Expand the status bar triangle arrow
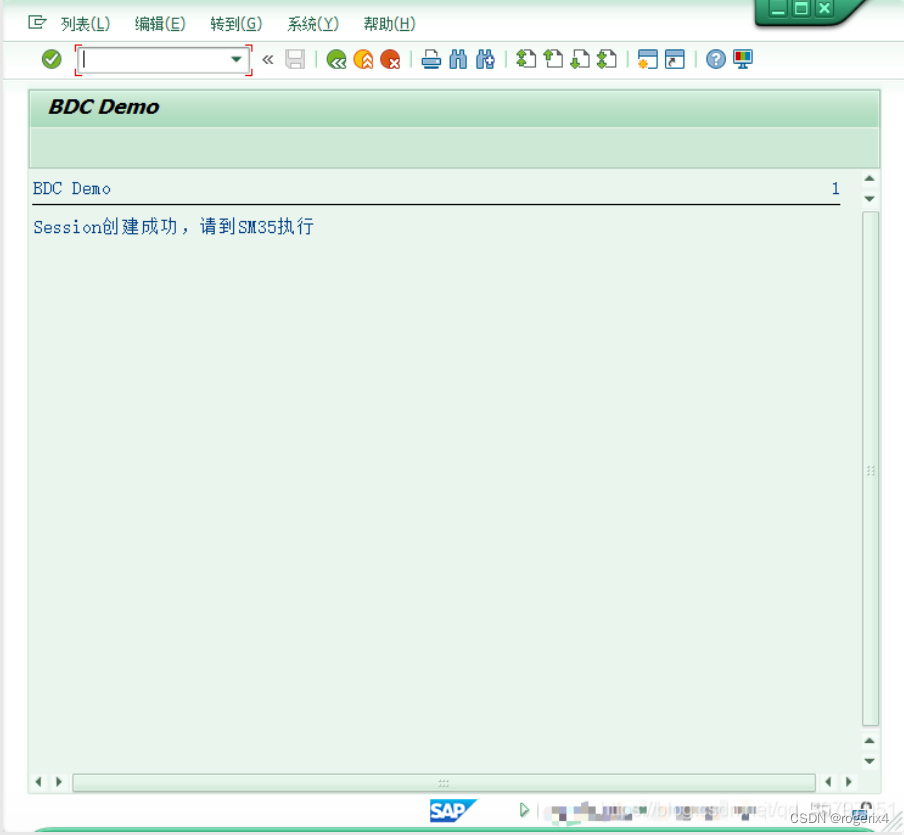The image size is (904, 835). point(524,810)
